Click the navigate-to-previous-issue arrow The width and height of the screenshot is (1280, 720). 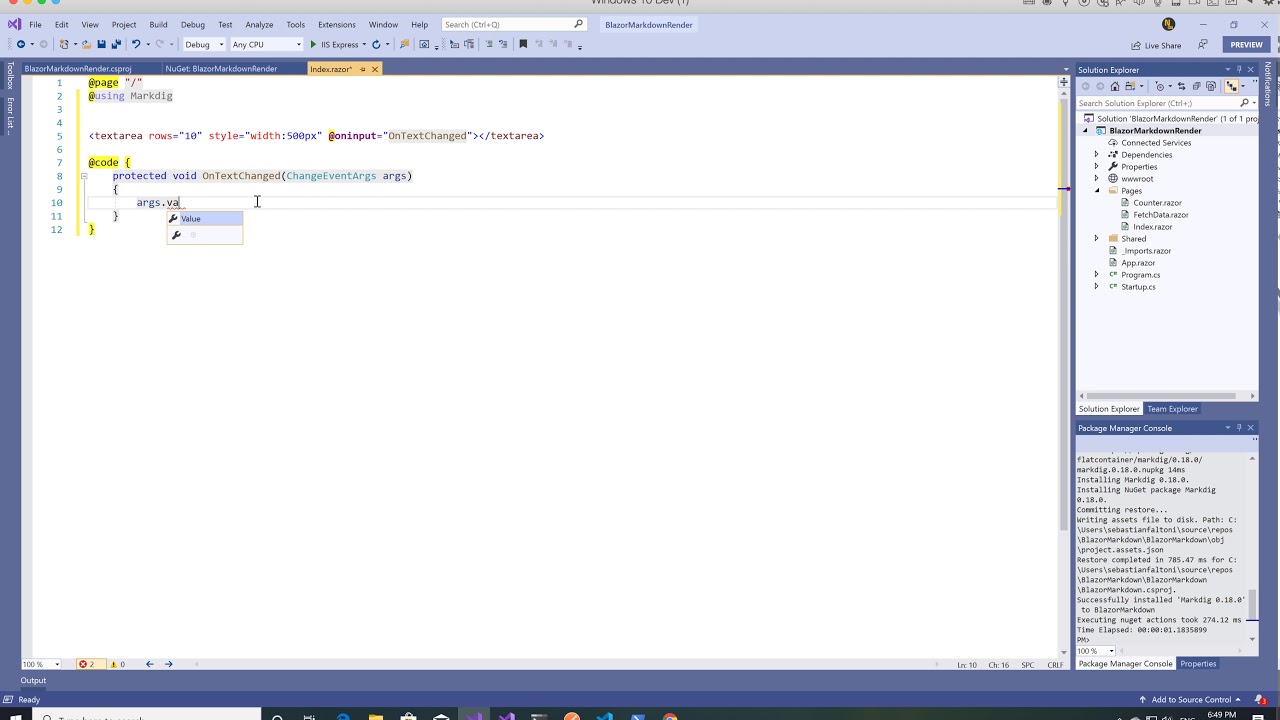(x=149, y=664)
